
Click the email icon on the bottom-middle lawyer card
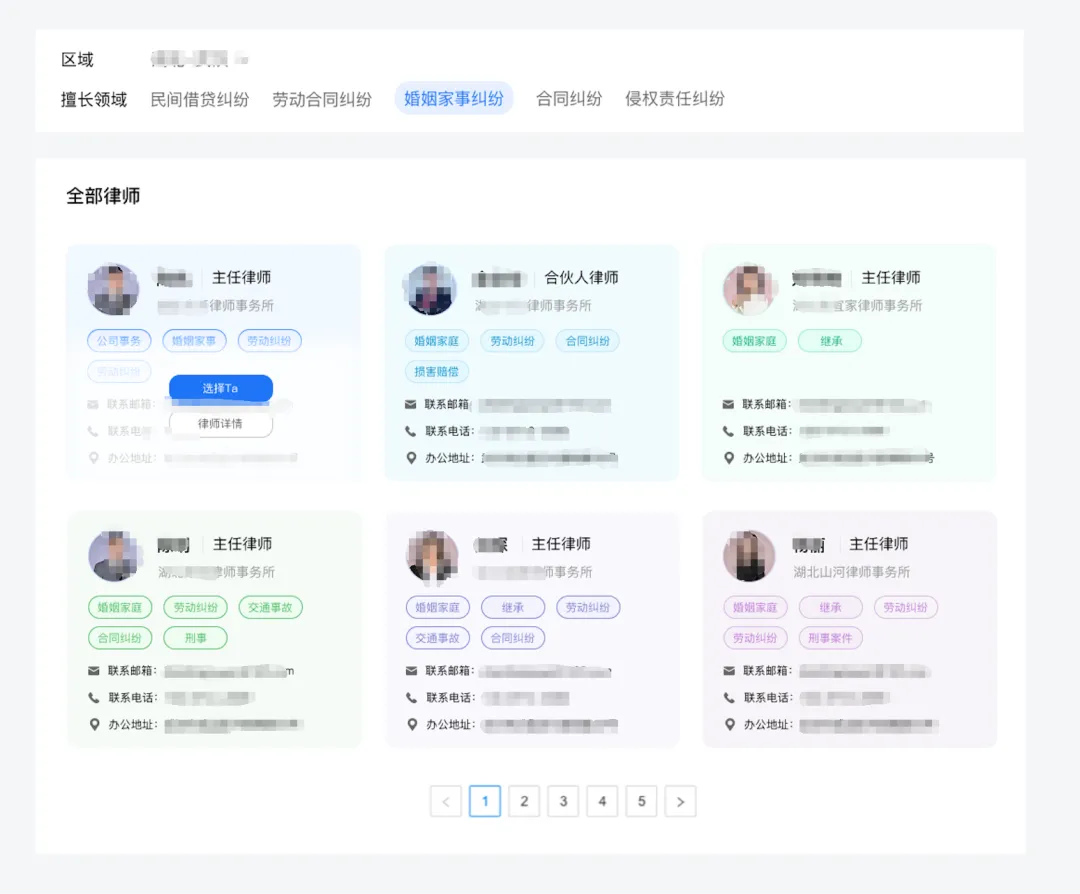pyautogui.click(x=410, y=671)
